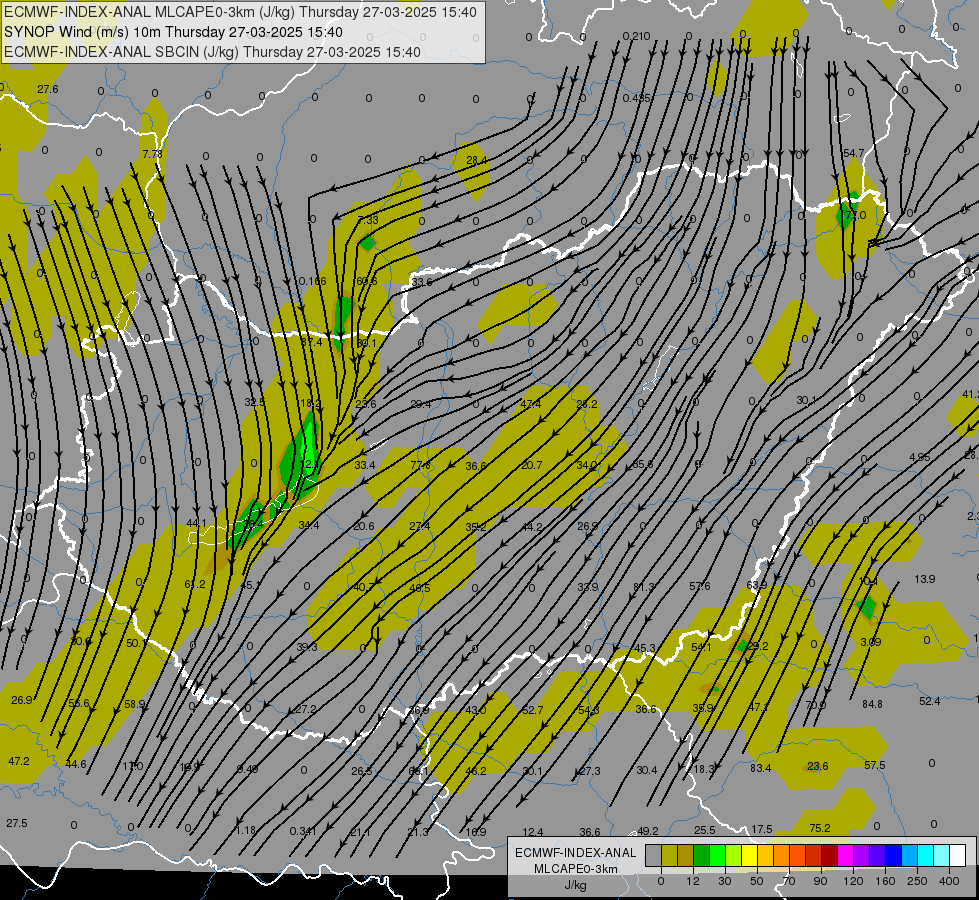Click the 45.3 value on the map
The image size is (979, 900).
point(644,648)
